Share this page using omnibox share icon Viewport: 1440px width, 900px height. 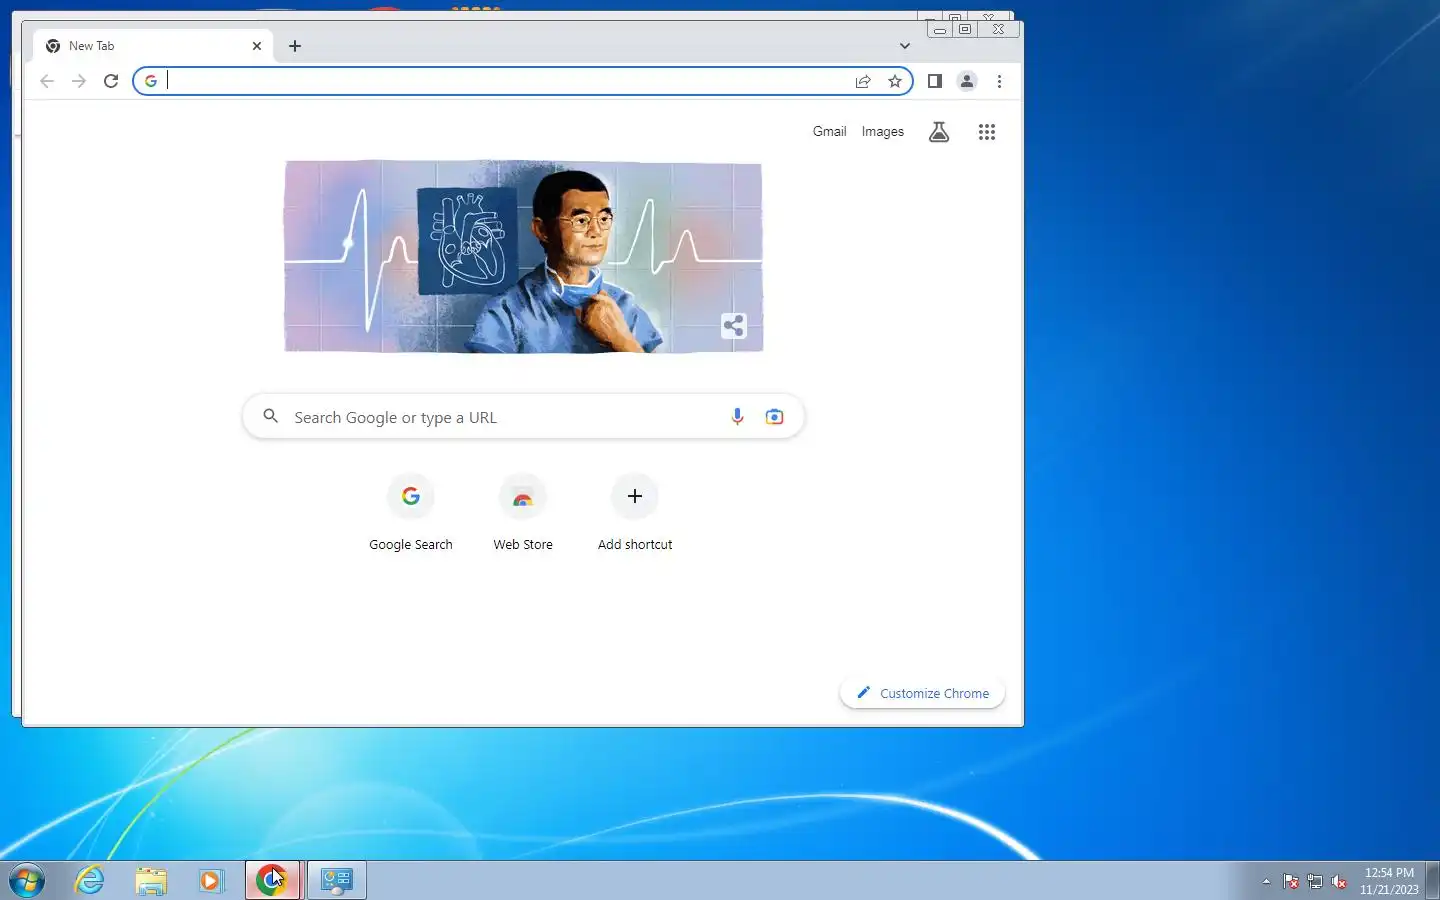coord(863,81)
